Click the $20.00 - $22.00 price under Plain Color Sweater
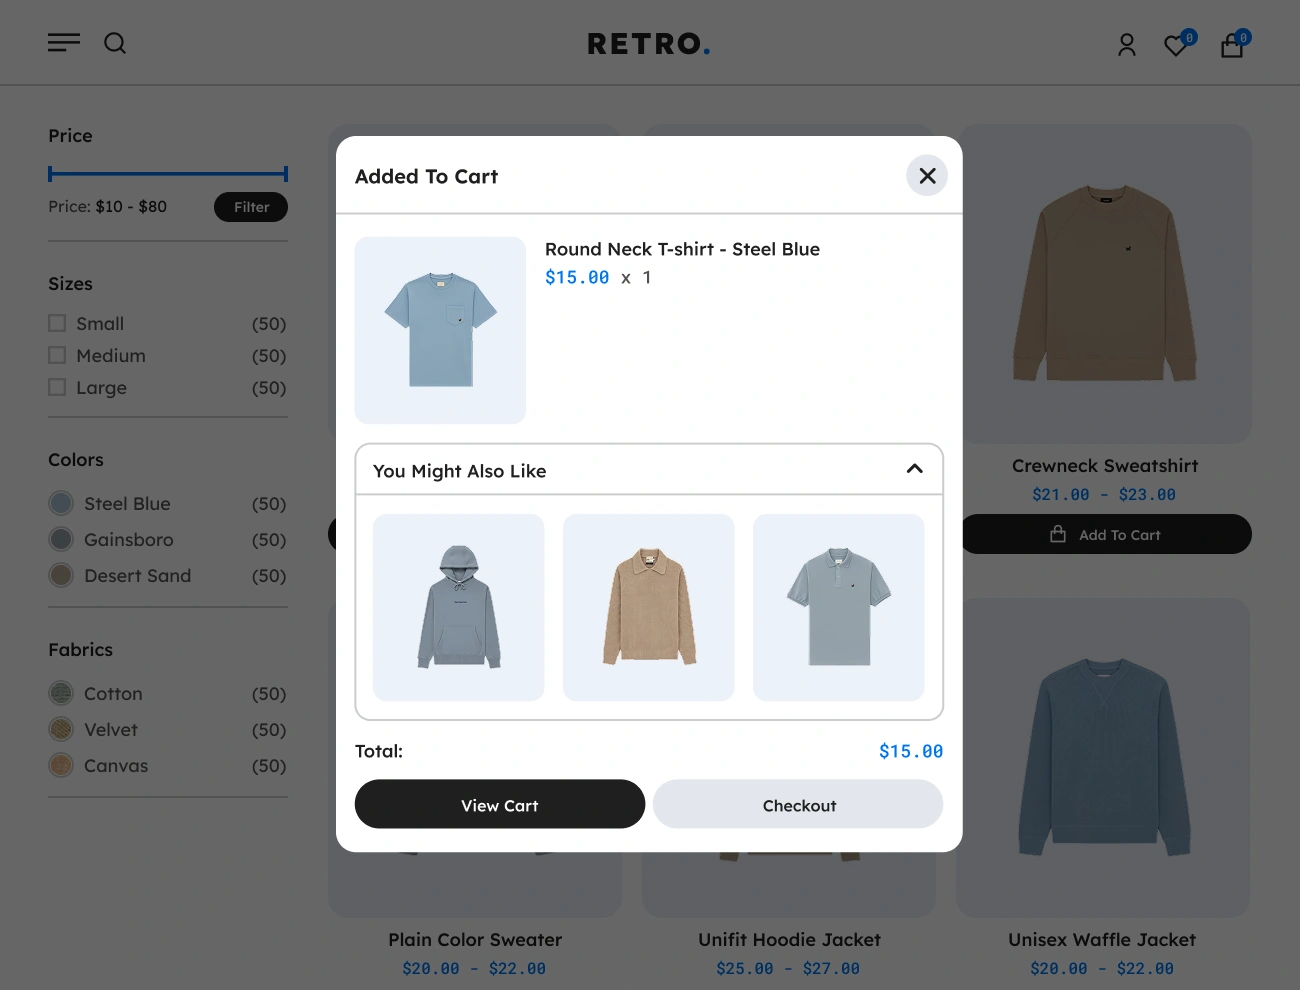Image resolution: width=1300 pixels, height=990 pixels. (474, 968)
